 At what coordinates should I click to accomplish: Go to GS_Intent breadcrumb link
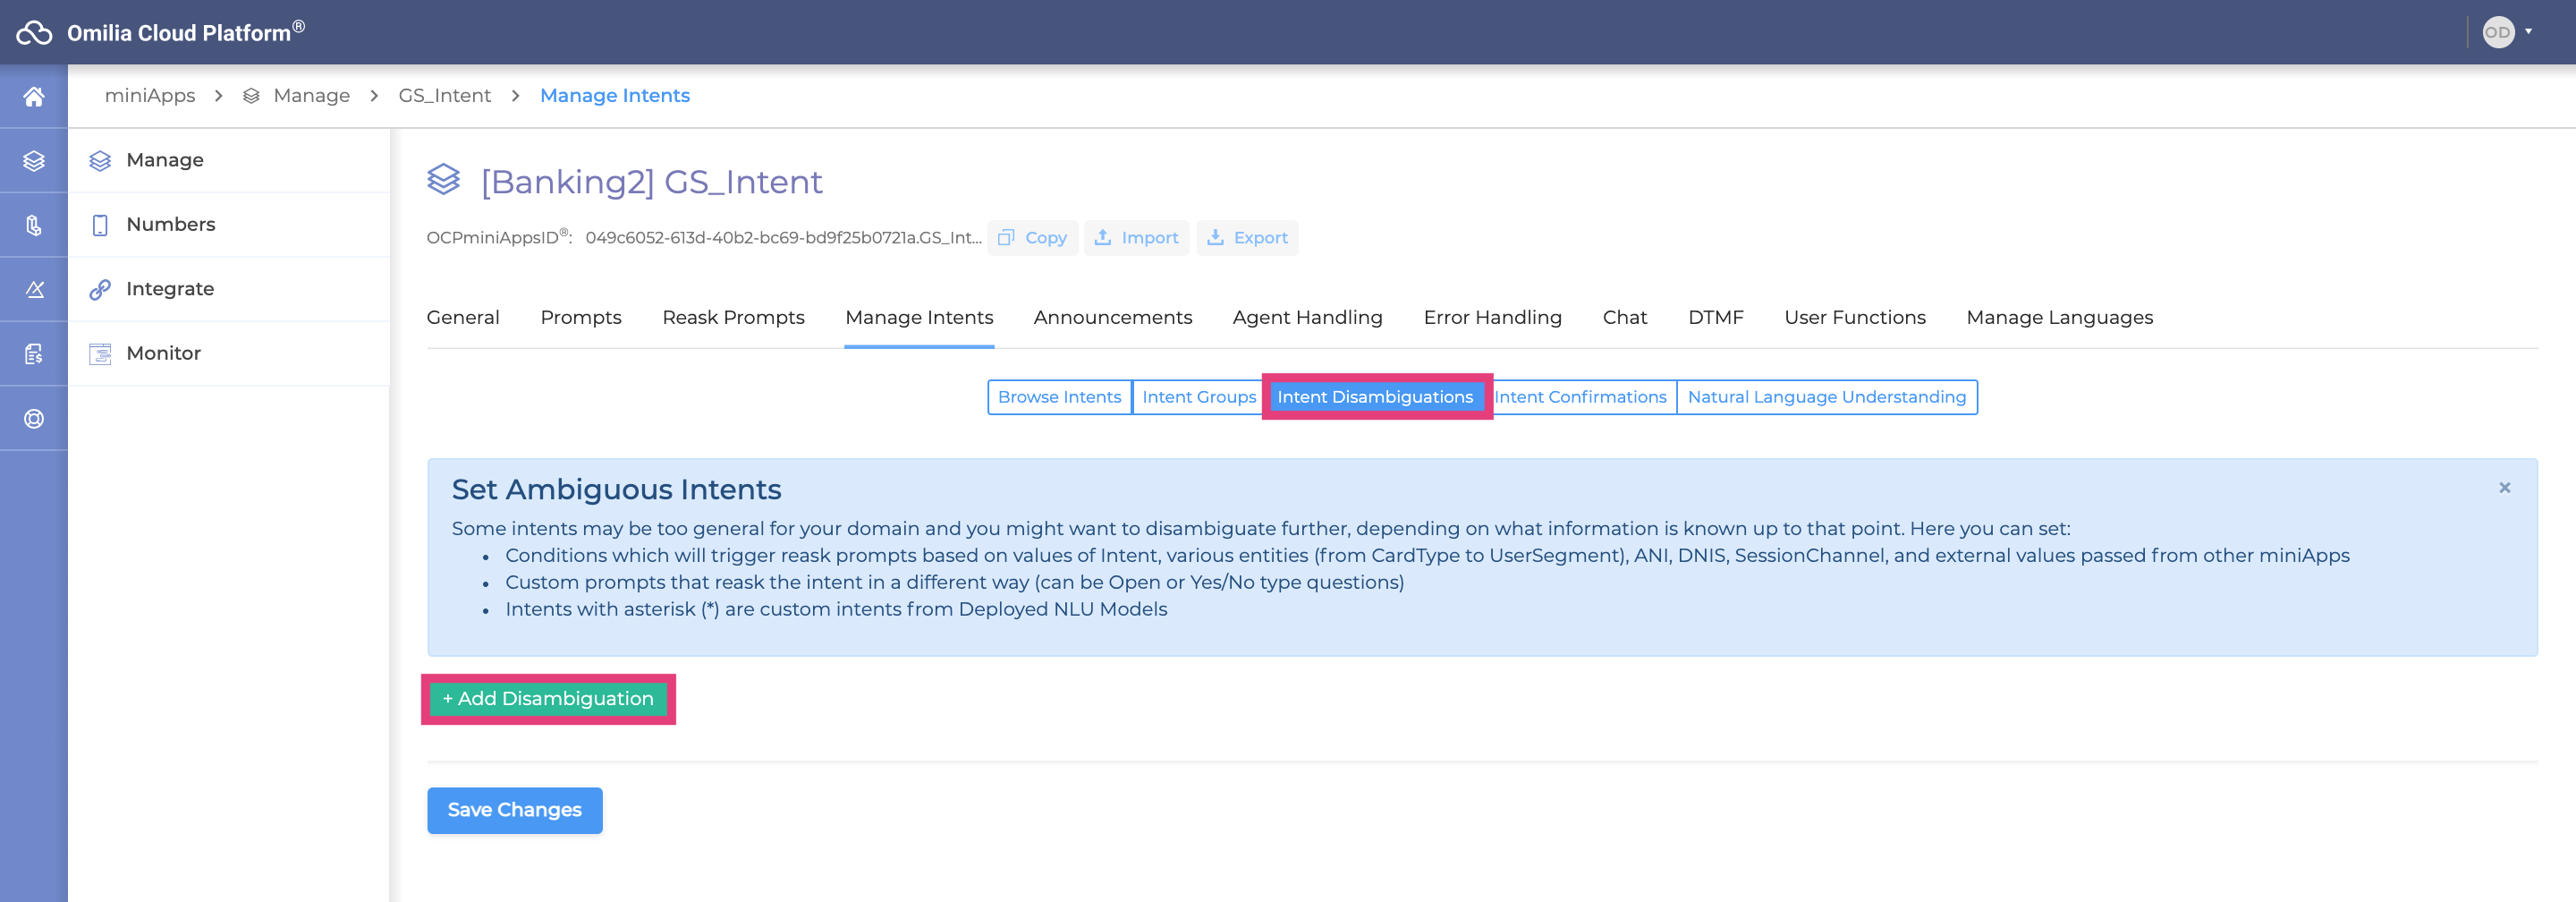(445, 95)
